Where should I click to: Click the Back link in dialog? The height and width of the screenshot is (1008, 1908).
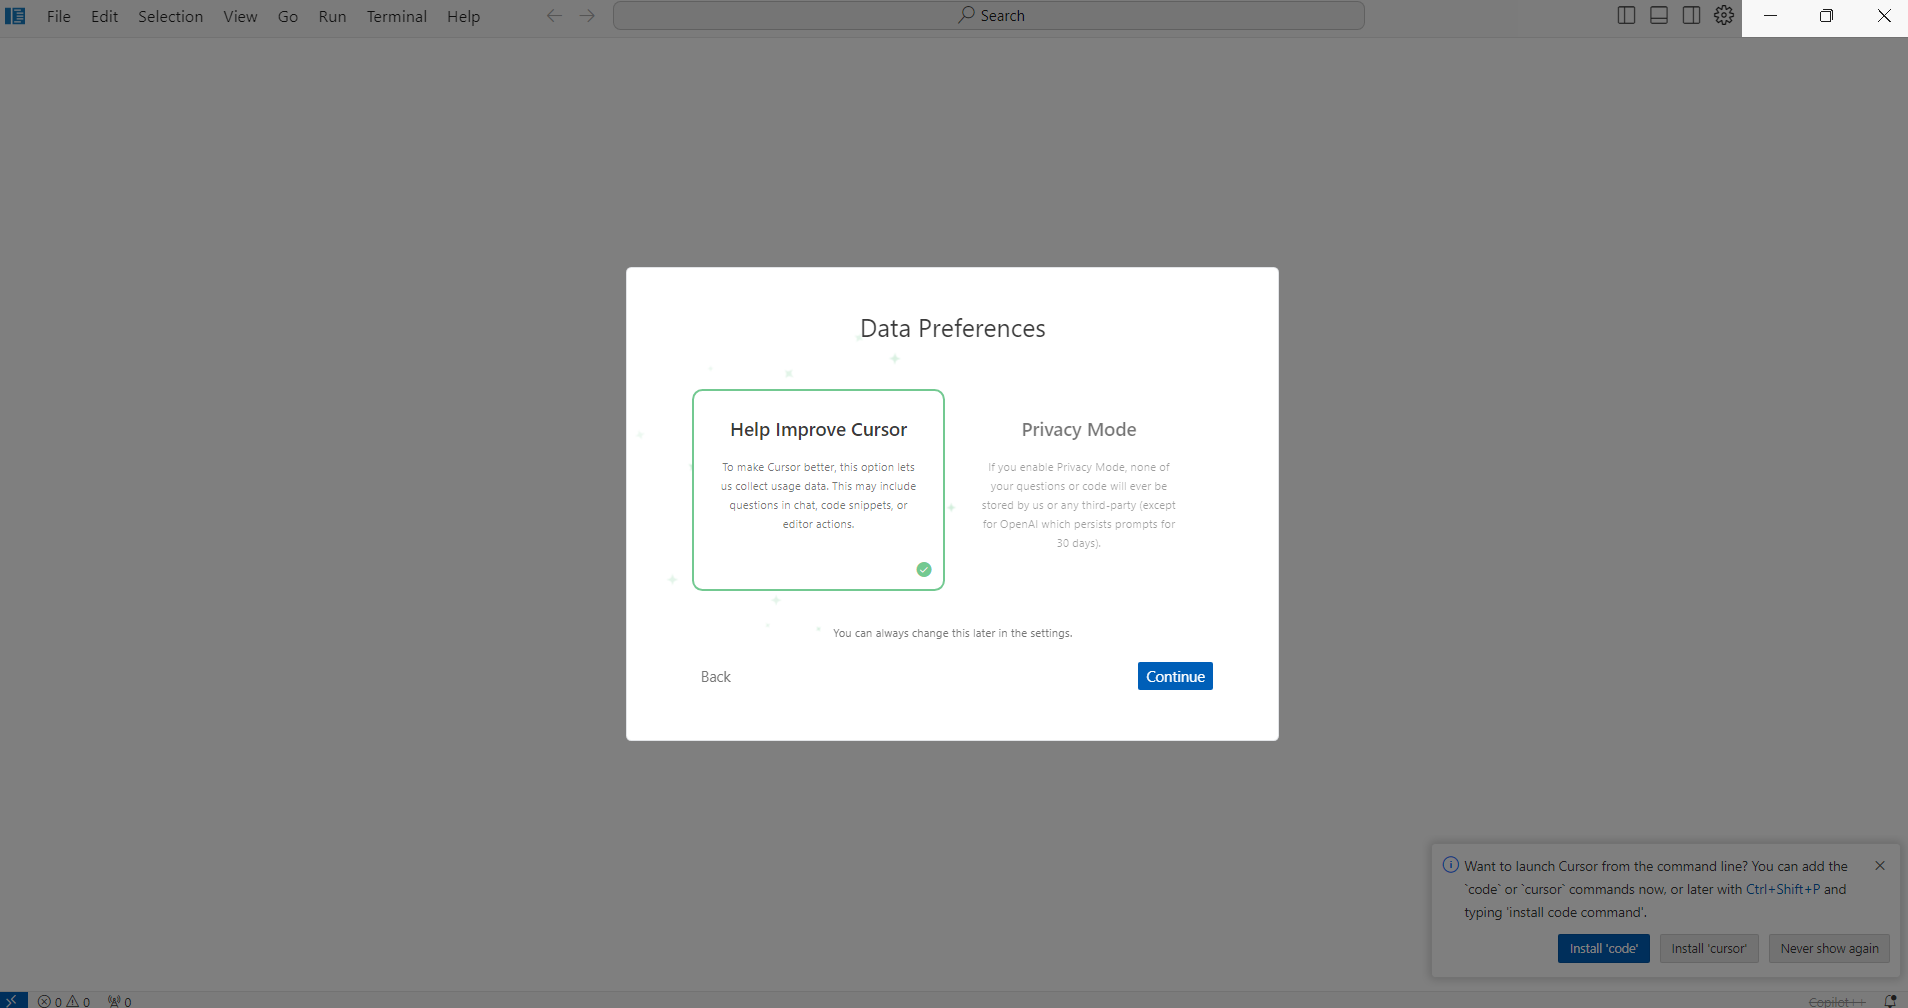point(716,677)
